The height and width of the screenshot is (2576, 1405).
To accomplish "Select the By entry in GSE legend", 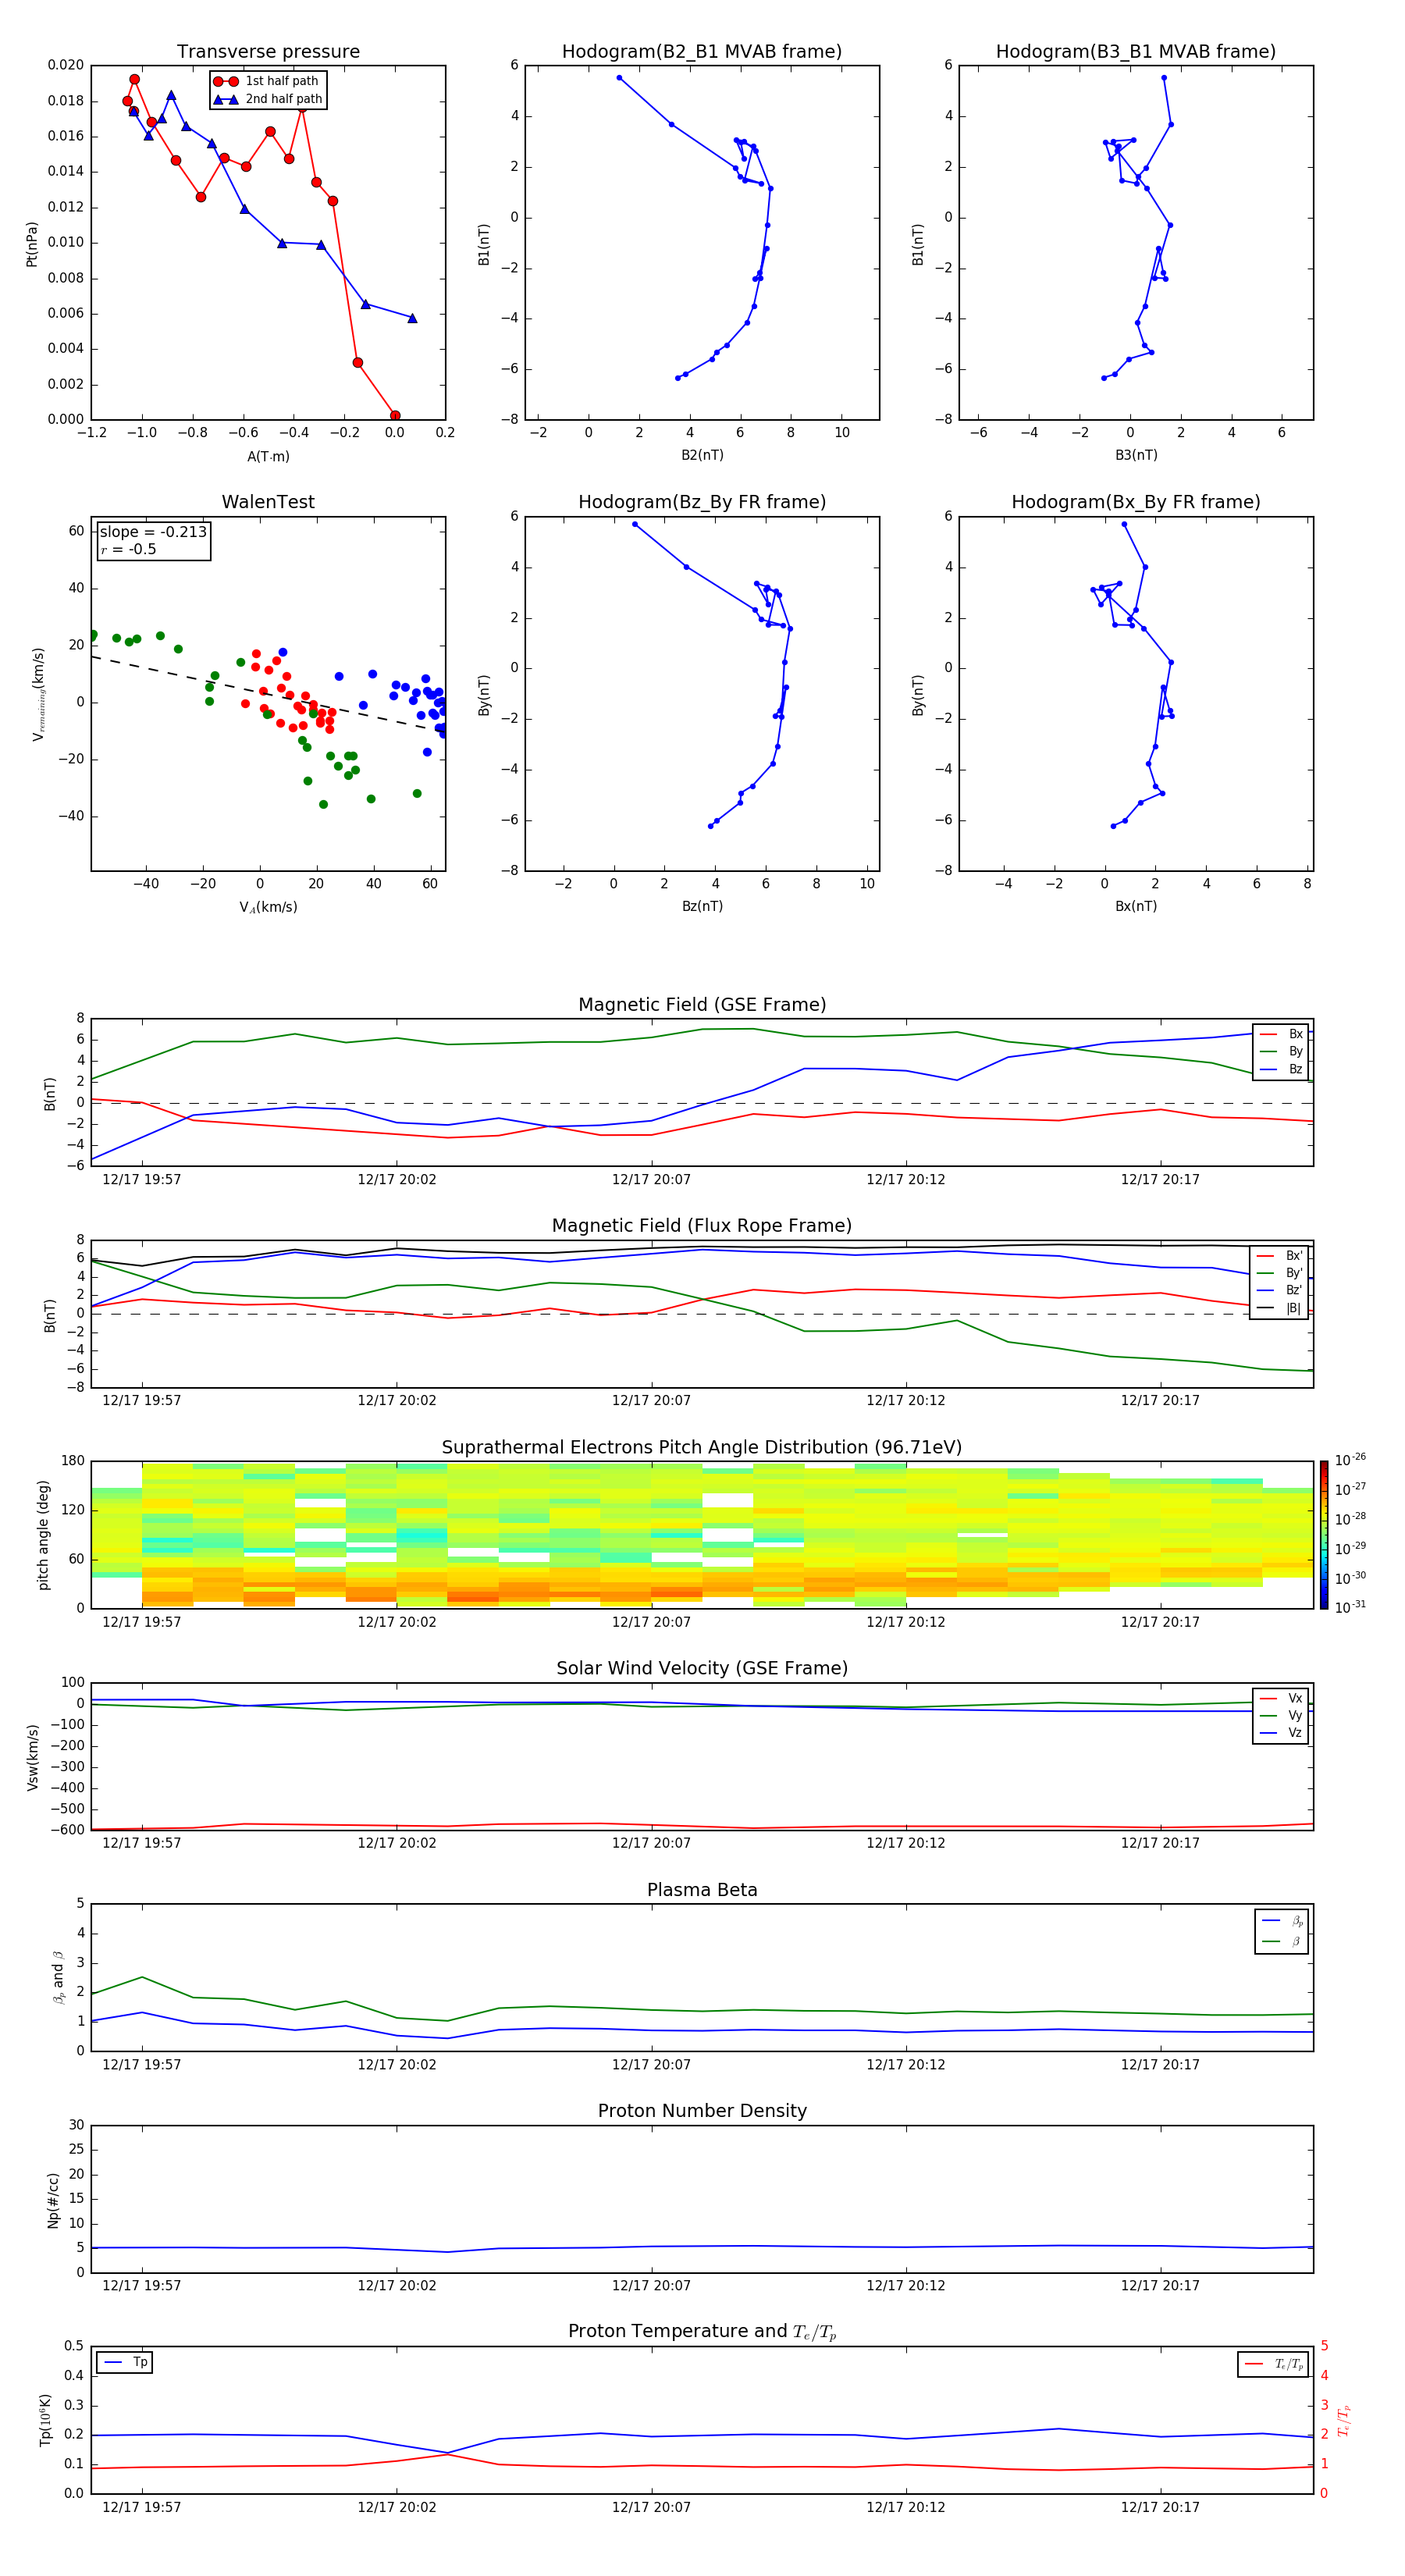I will pos(1281,1051).
